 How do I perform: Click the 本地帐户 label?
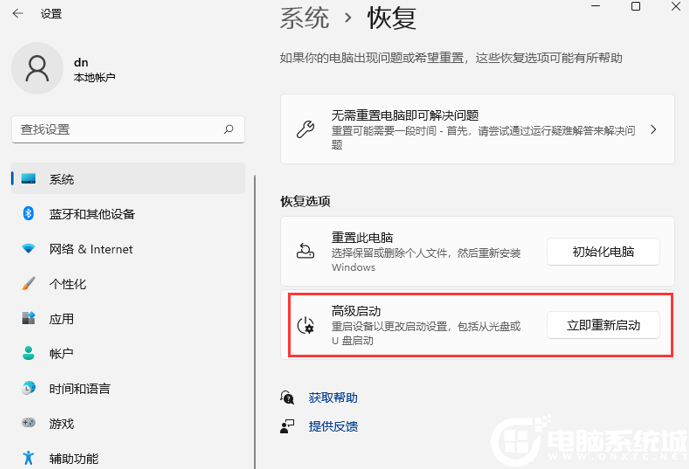tap(94, 77)
